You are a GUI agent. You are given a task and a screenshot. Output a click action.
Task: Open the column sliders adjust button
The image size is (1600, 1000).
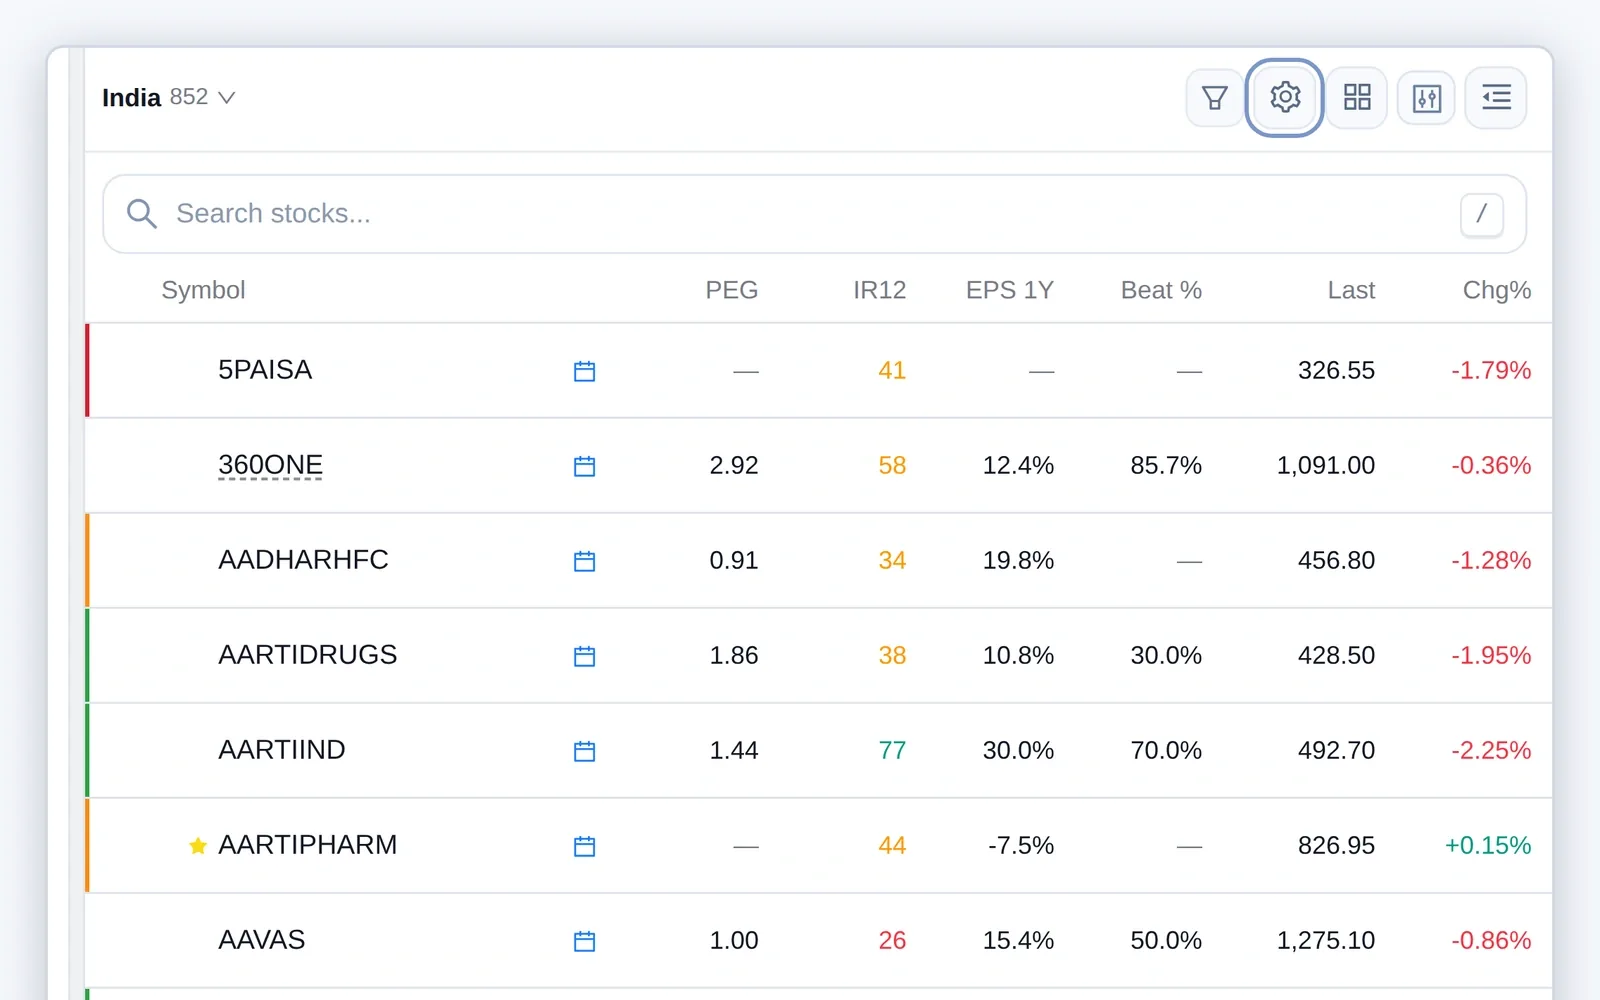pyautogui.click(x=1426, y=98)
